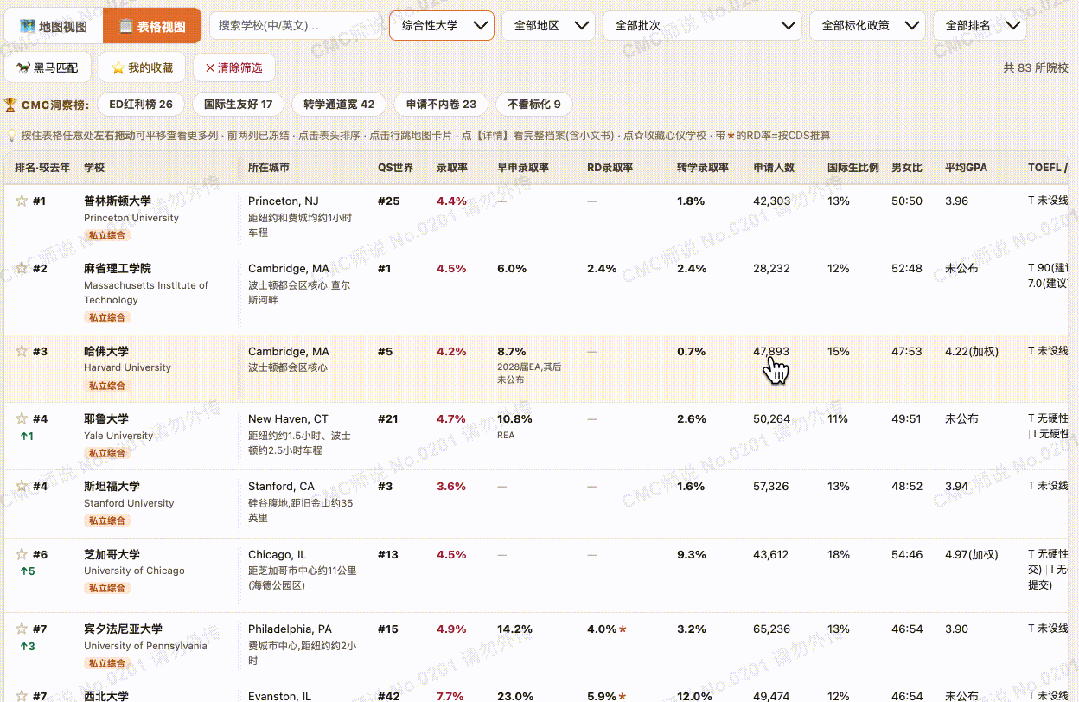Toggle the favorite star for Harvard row
This screenshot has height=702, width=1079.
pos(21,351)
